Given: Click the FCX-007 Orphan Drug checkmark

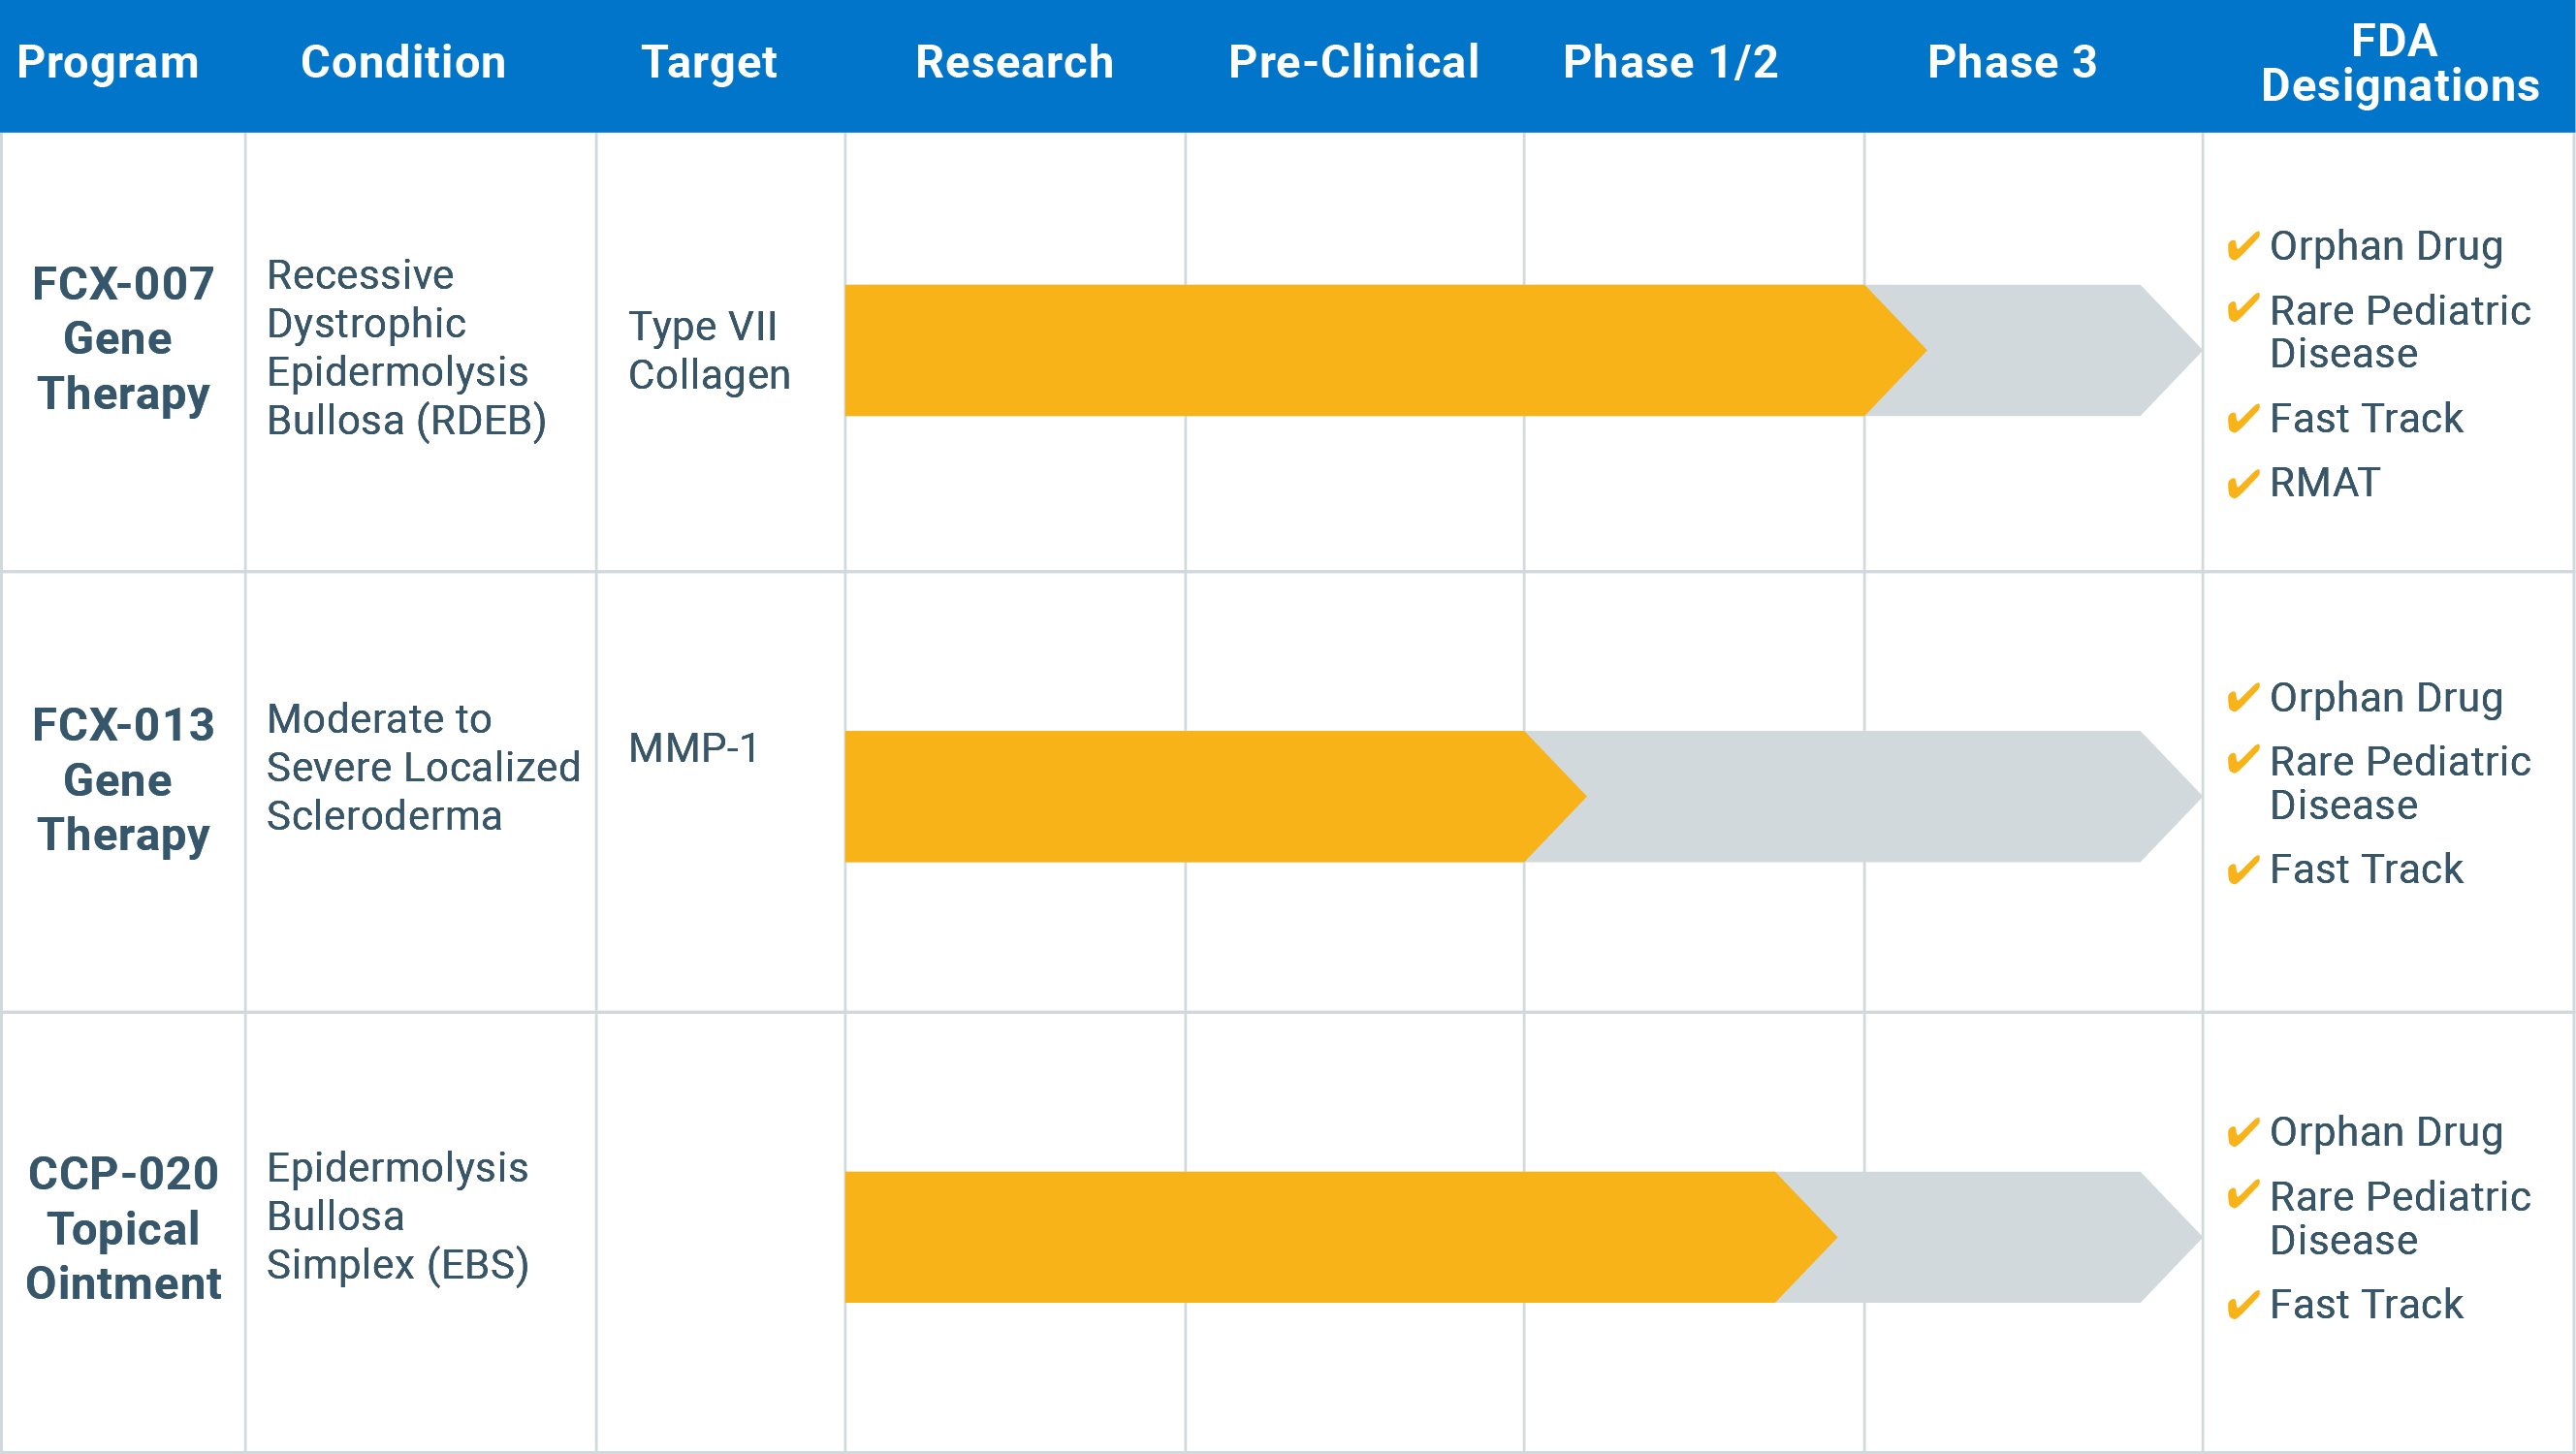Looking at the screenshot, I should click(2243, 245).
